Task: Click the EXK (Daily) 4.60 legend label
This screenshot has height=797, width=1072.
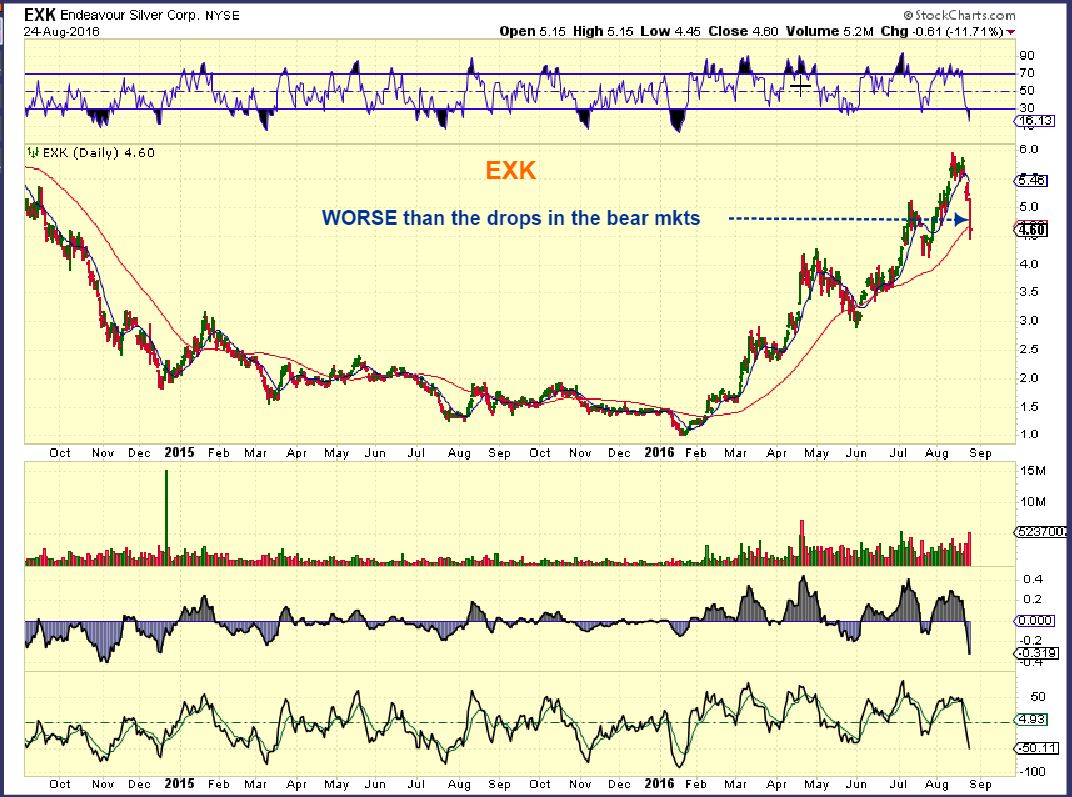Action: click(x=99, y=152)
